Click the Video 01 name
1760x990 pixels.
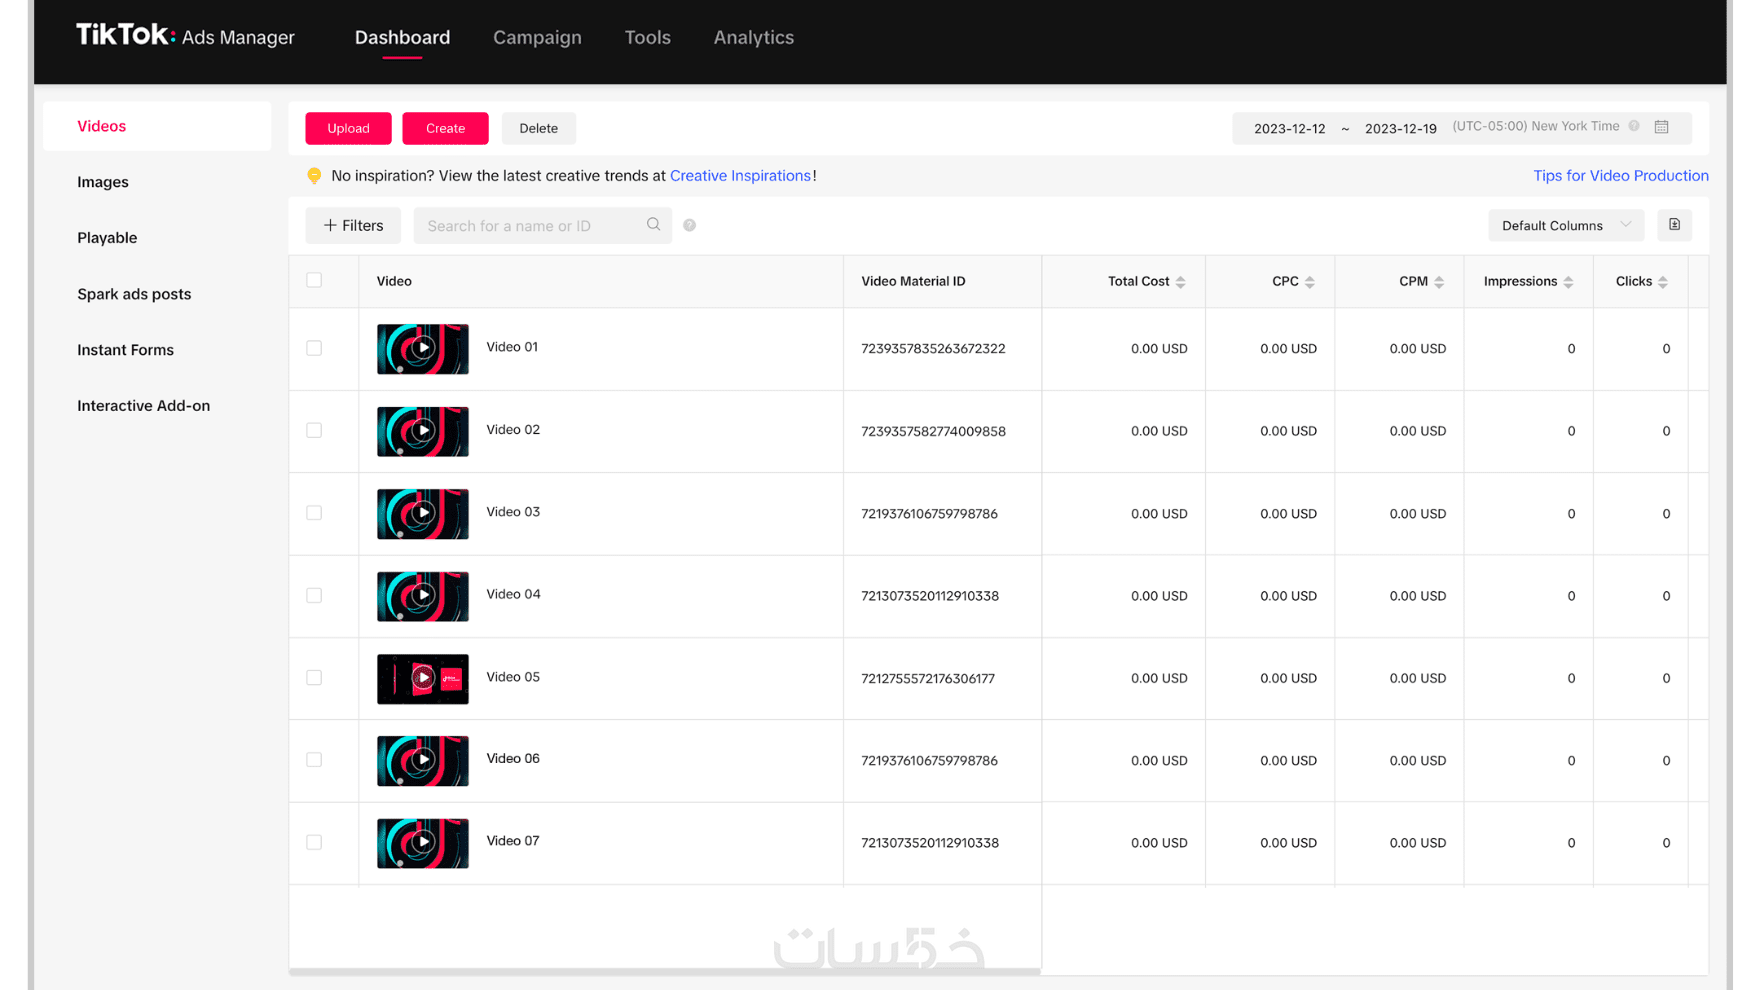click(x=512, y=347)
